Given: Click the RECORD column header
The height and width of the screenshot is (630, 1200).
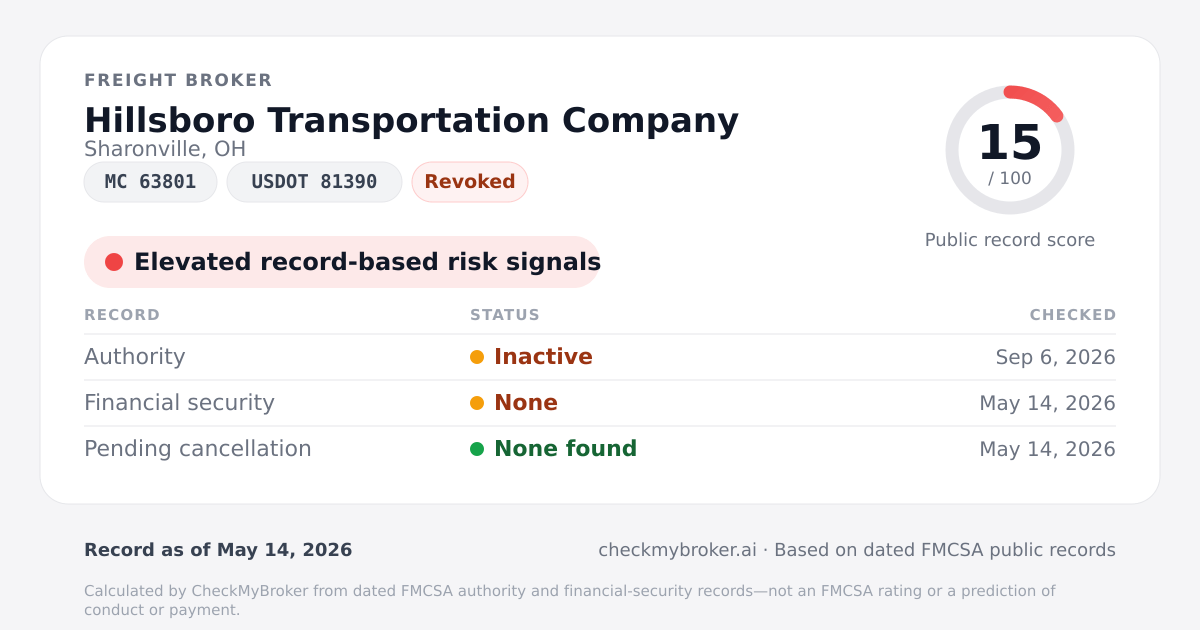Looking at the screenshot, I should 122,315.
